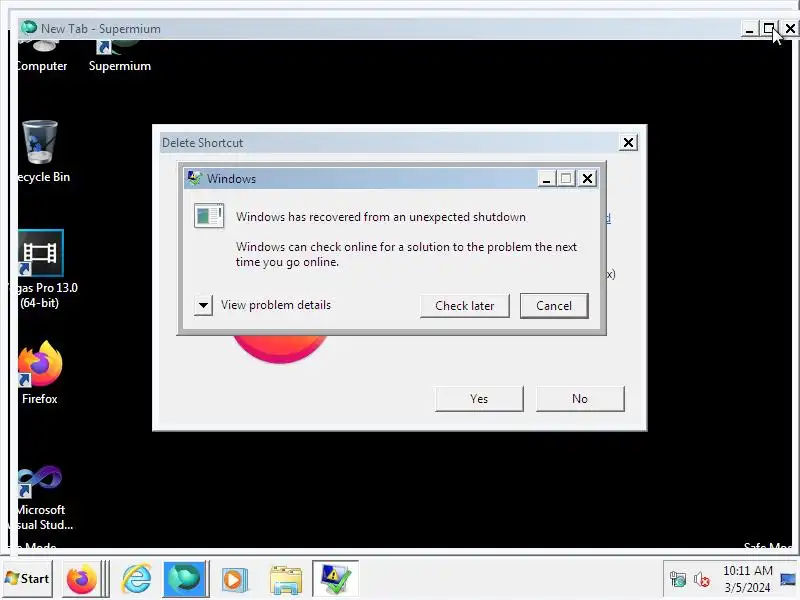
Task: Select Supermium desktop shortcut
Action: coord(119,57)
